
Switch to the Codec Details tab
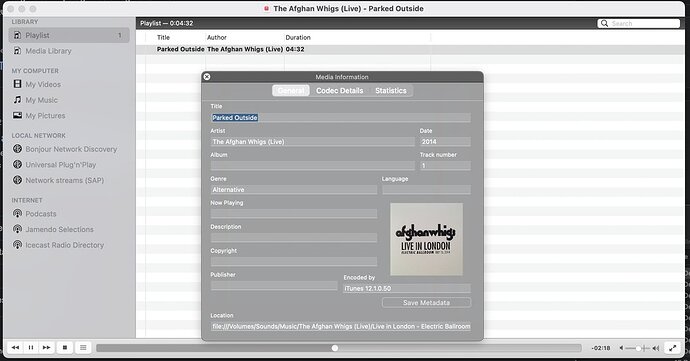click(x=339, y=90)
